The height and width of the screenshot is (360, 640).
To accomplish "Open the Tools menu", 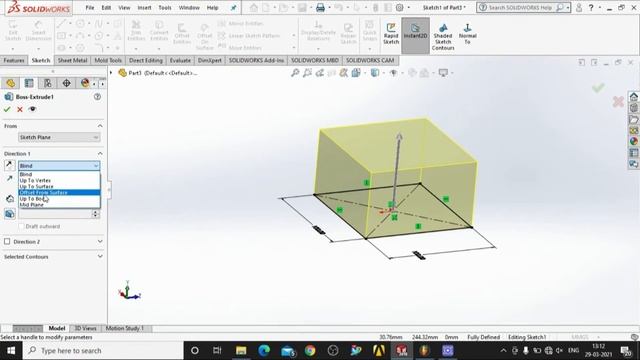I will pyautogui.click(x=165, y=7).
